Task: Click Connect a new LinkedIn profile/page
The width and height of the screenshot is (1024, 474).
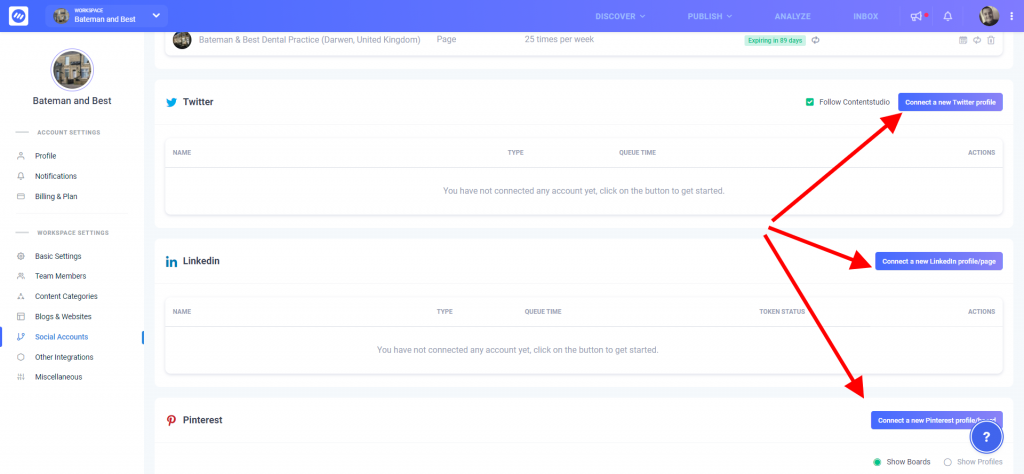Action: [938, 261]
